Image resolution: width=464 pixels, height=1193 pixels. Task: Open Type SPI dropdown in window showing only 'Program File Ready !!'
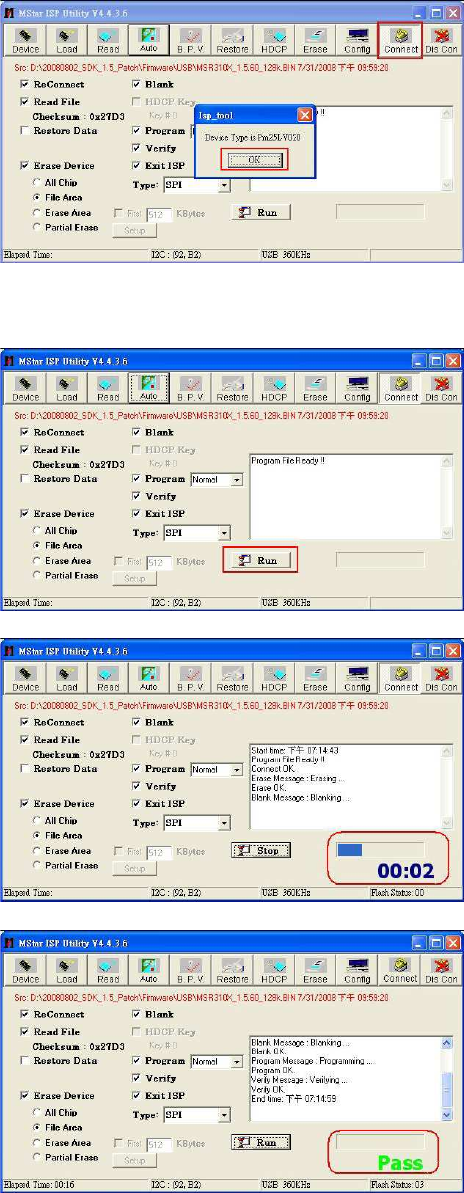(224, 533)
